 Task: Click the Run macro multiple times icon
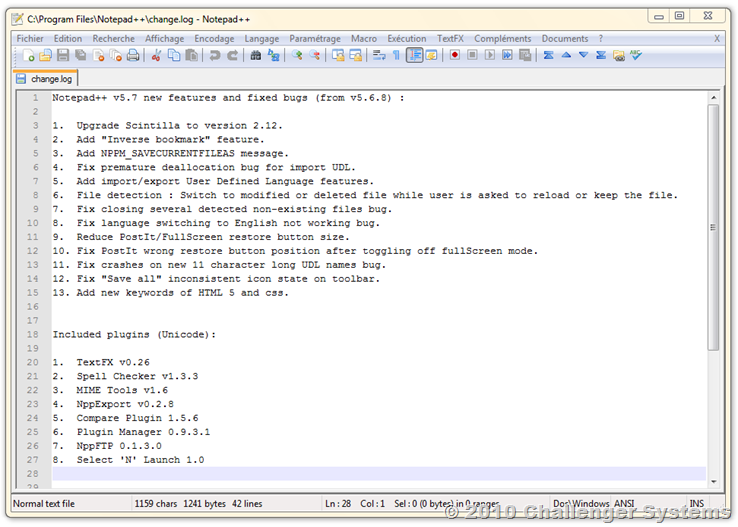click(x=507, y=56)
